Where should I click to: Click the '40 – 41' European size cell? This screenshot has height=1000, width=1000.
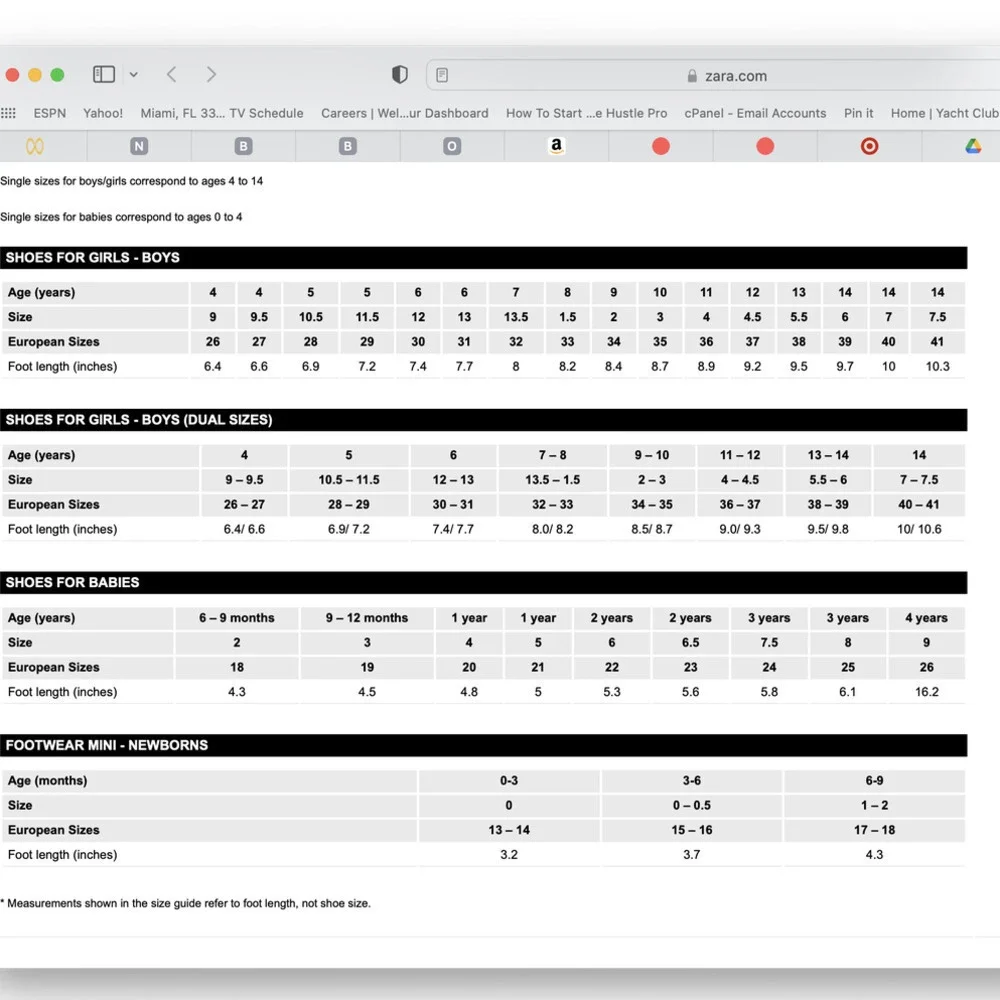click(918, 504)
